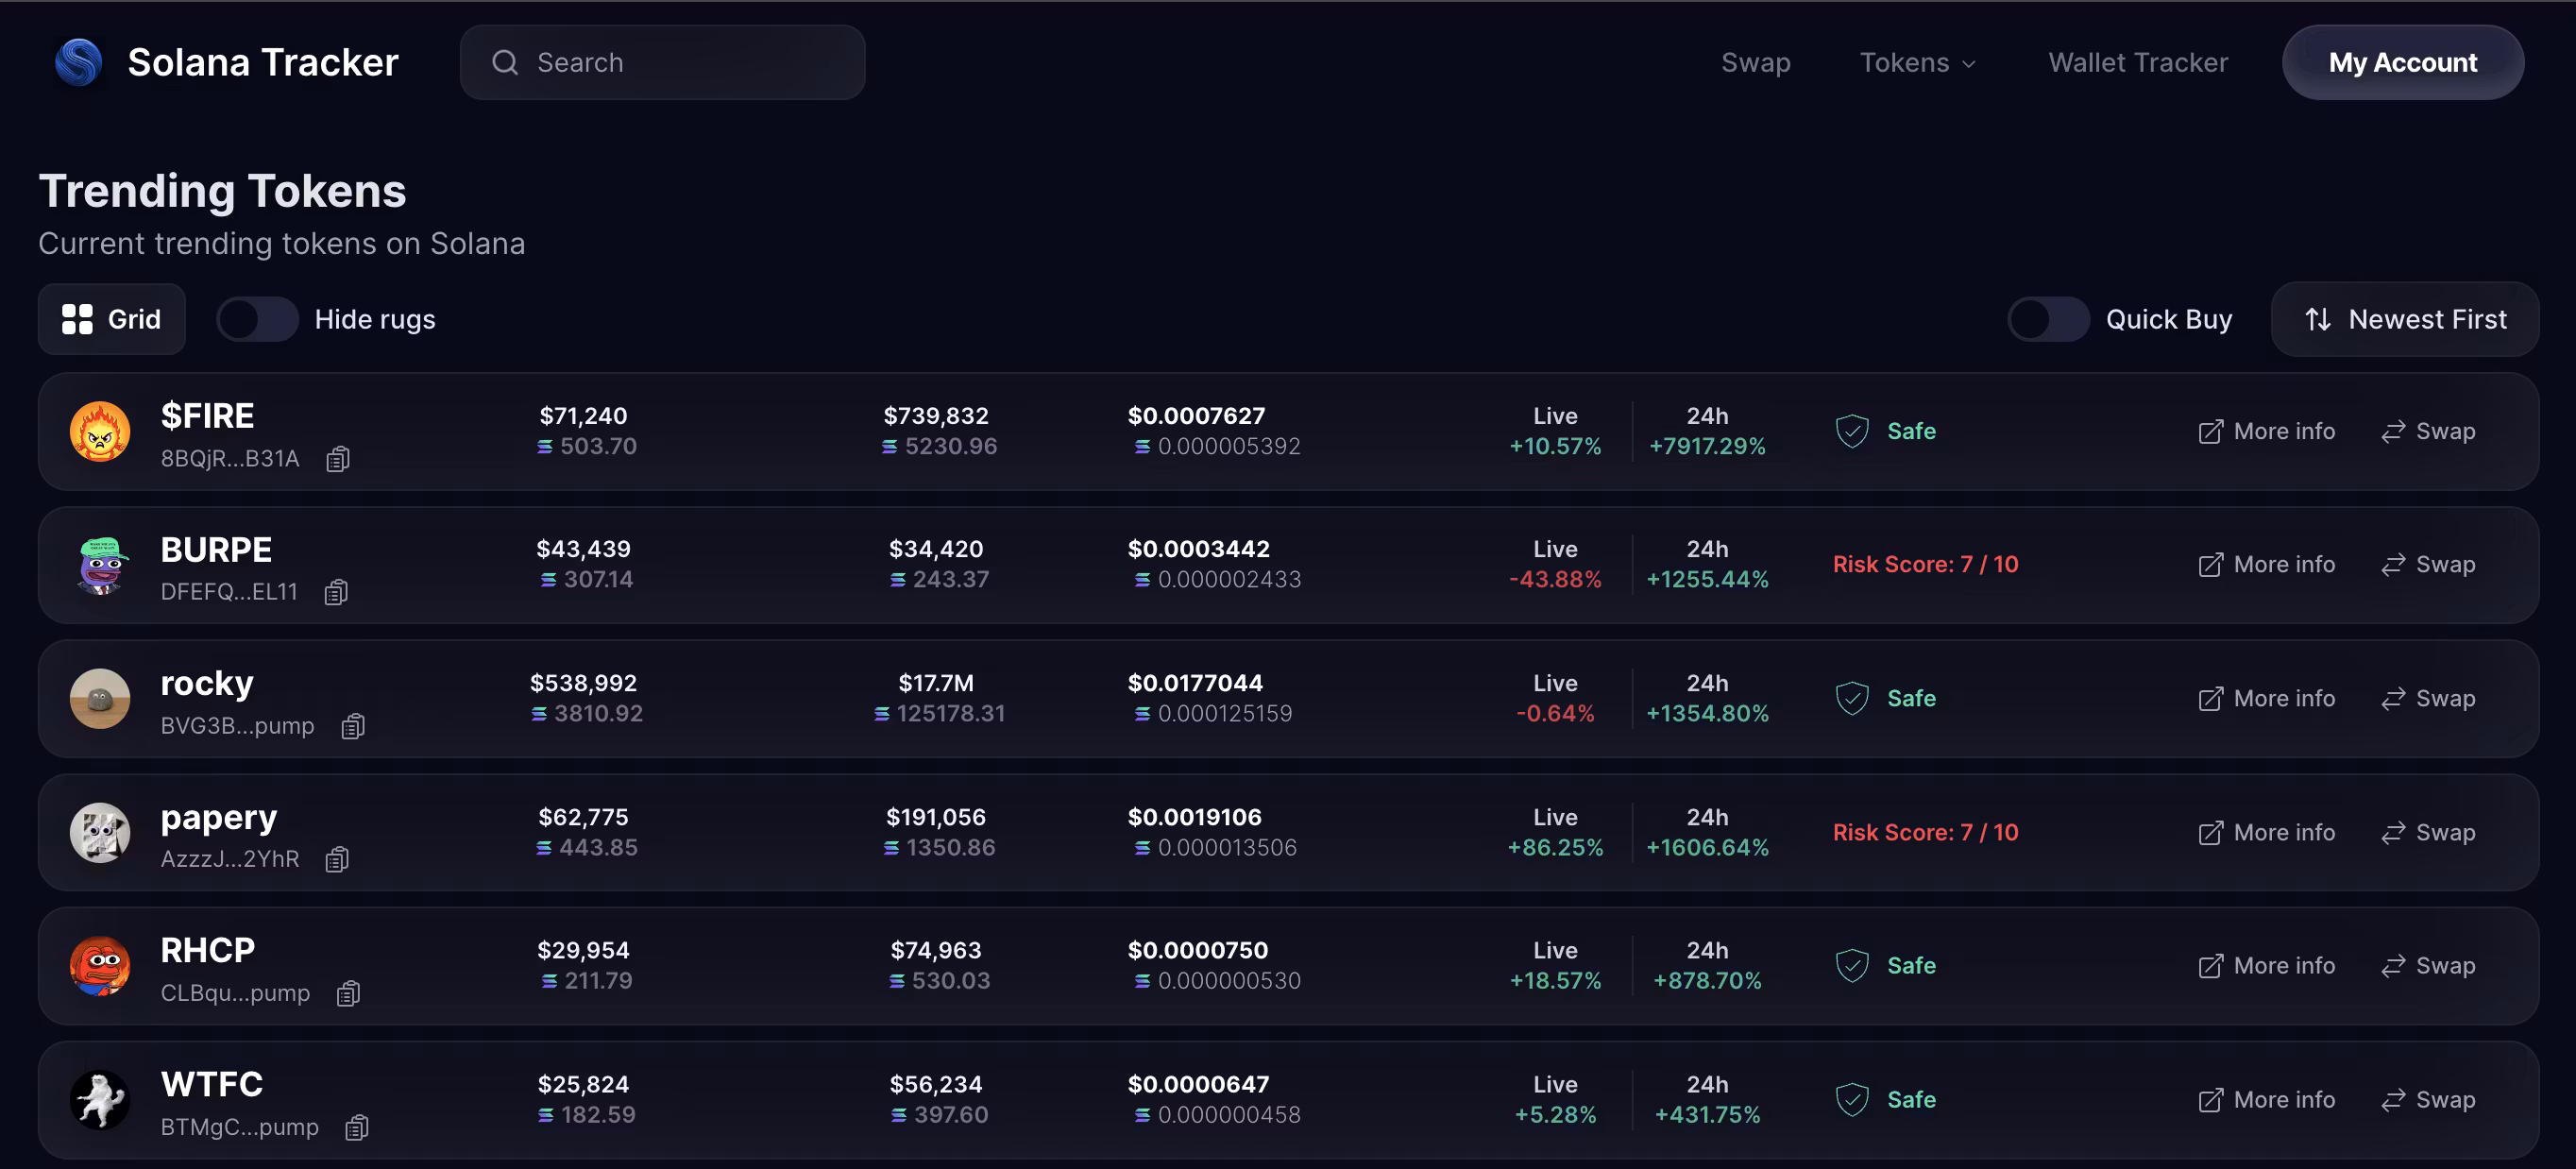Copy the papery token address
Viewport: 2576px width, 1169px height.
(x=337, y=859)
